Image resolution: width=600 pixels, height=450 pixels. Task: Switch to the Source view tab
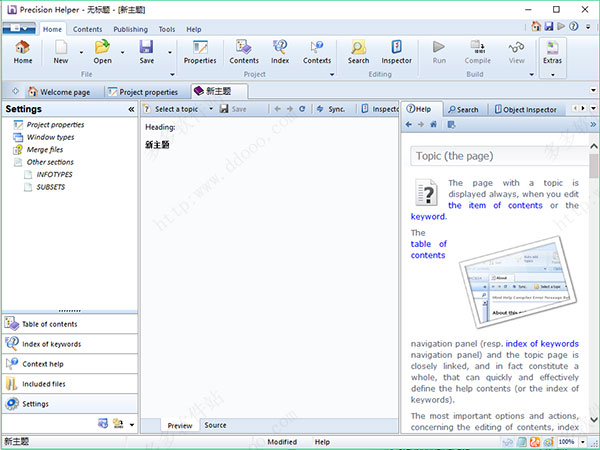215,425
